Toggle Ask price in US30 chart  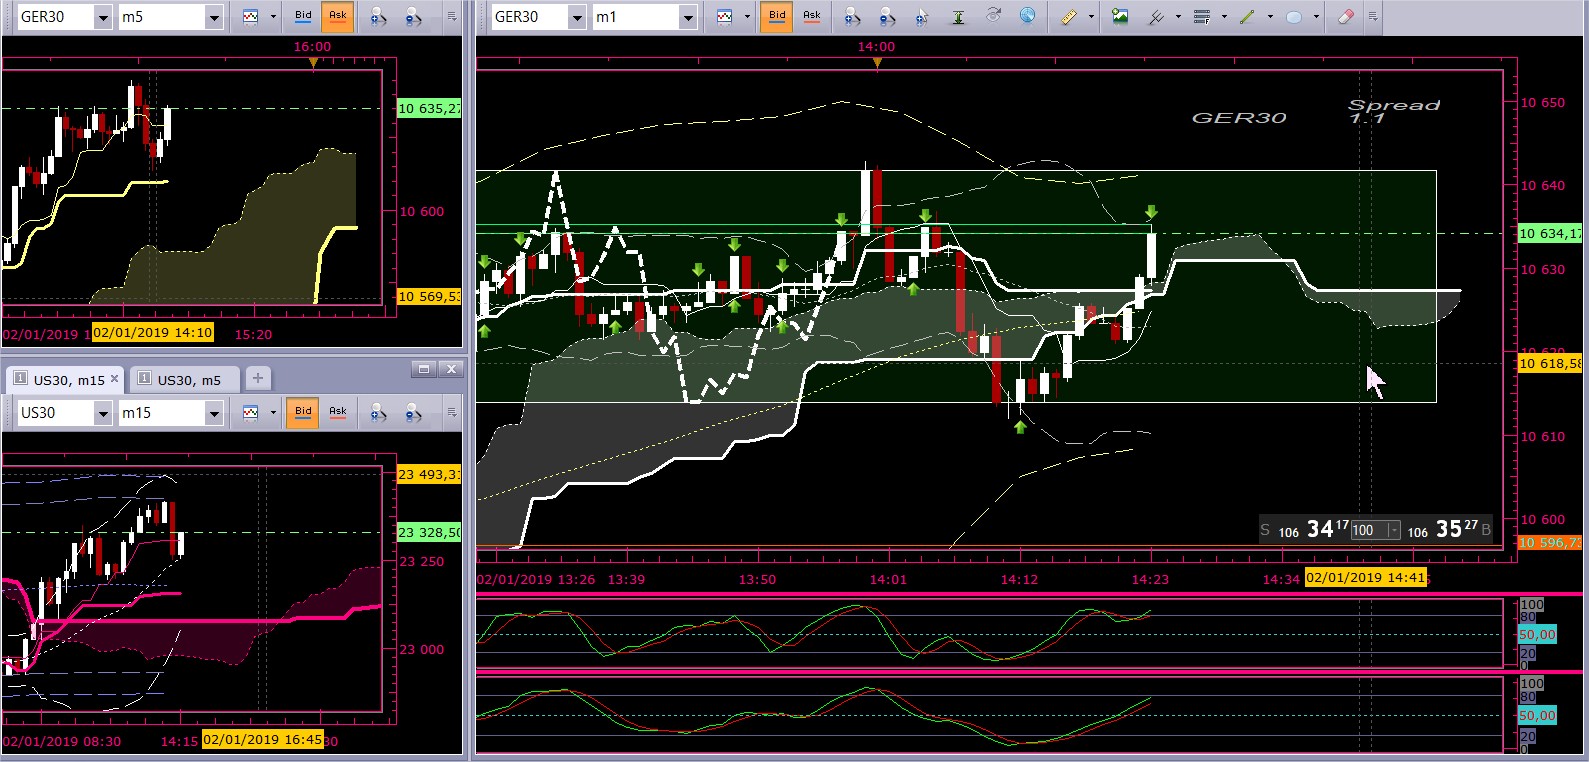point(338,413)
